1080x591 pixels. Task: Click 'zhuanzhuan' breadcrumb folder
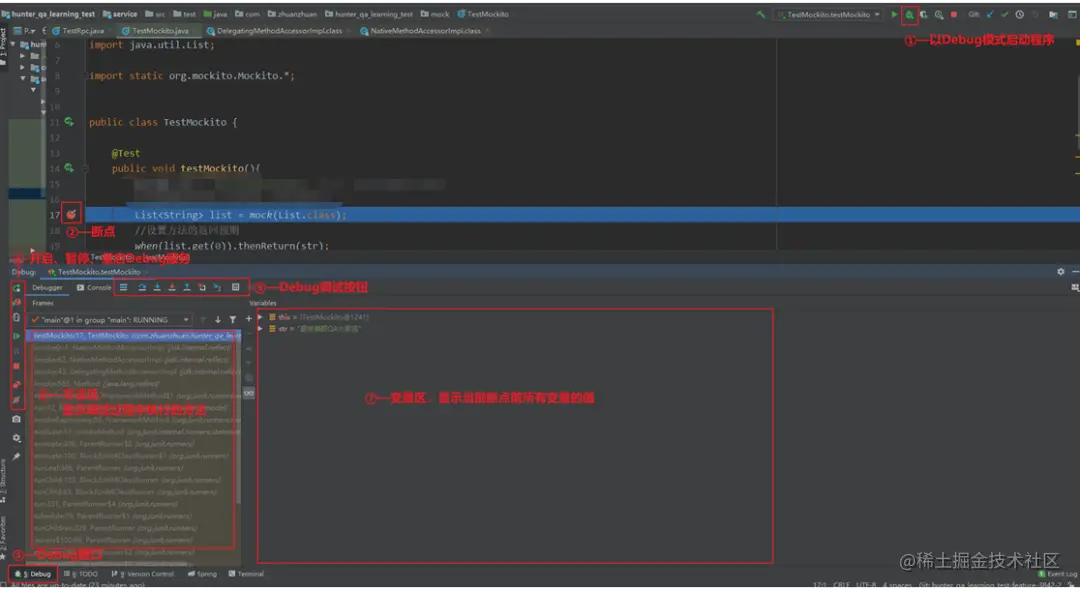pyautogui.click(x=292, y=14)
